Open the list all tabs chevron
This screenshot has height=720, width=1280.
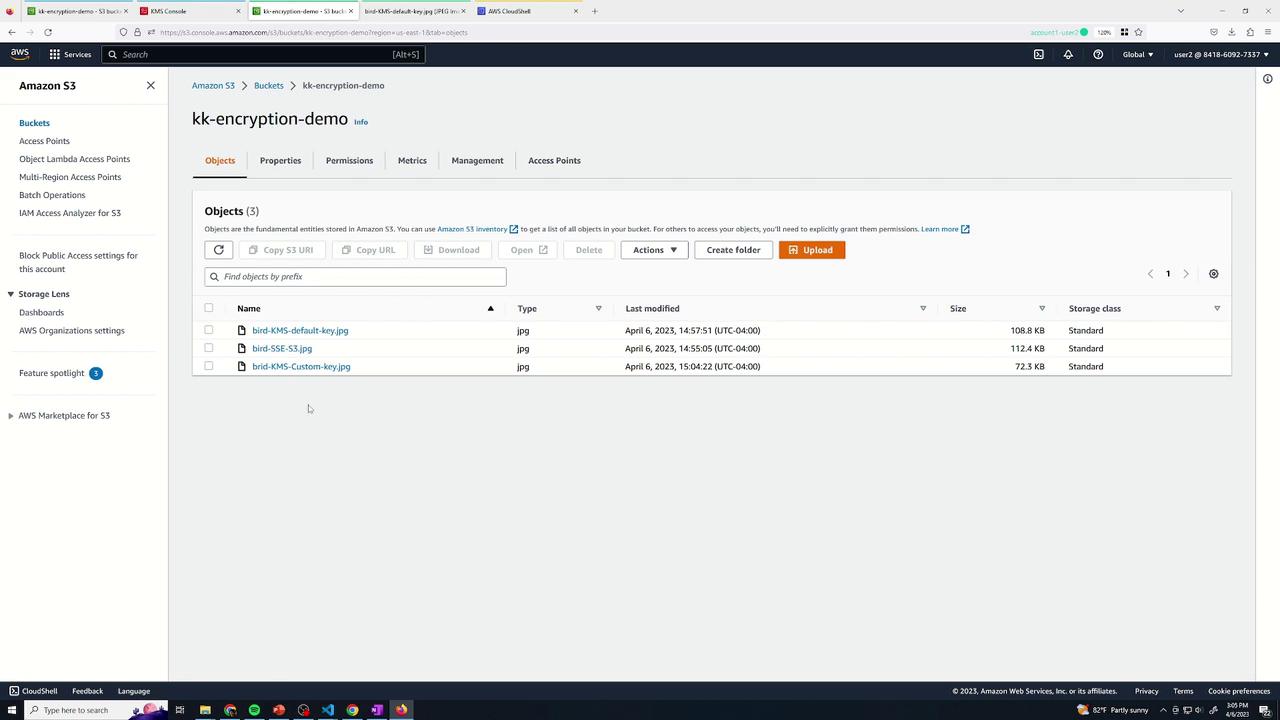pyautogui.click(x=1181, y=11)
